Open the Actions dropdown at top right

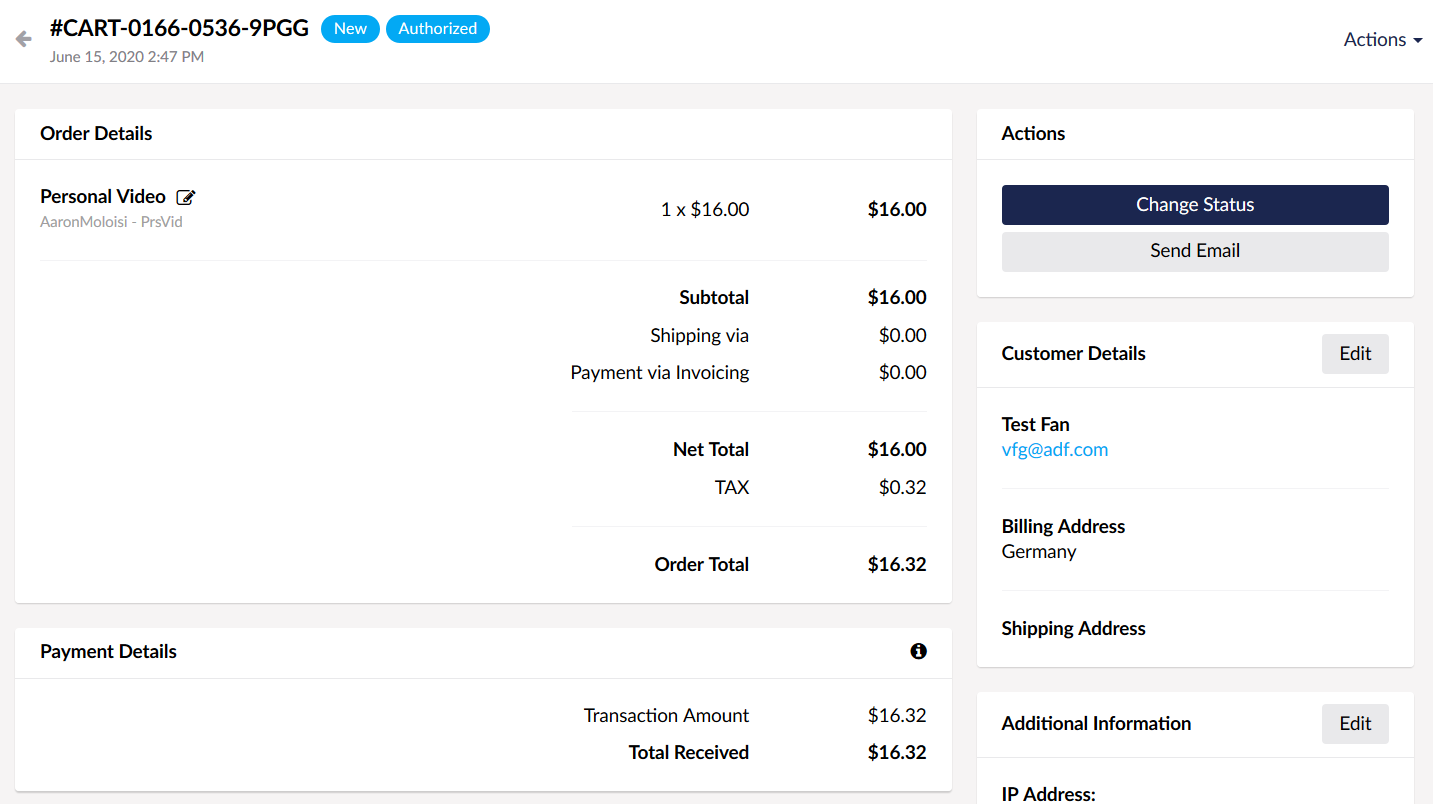(1382, 40)
